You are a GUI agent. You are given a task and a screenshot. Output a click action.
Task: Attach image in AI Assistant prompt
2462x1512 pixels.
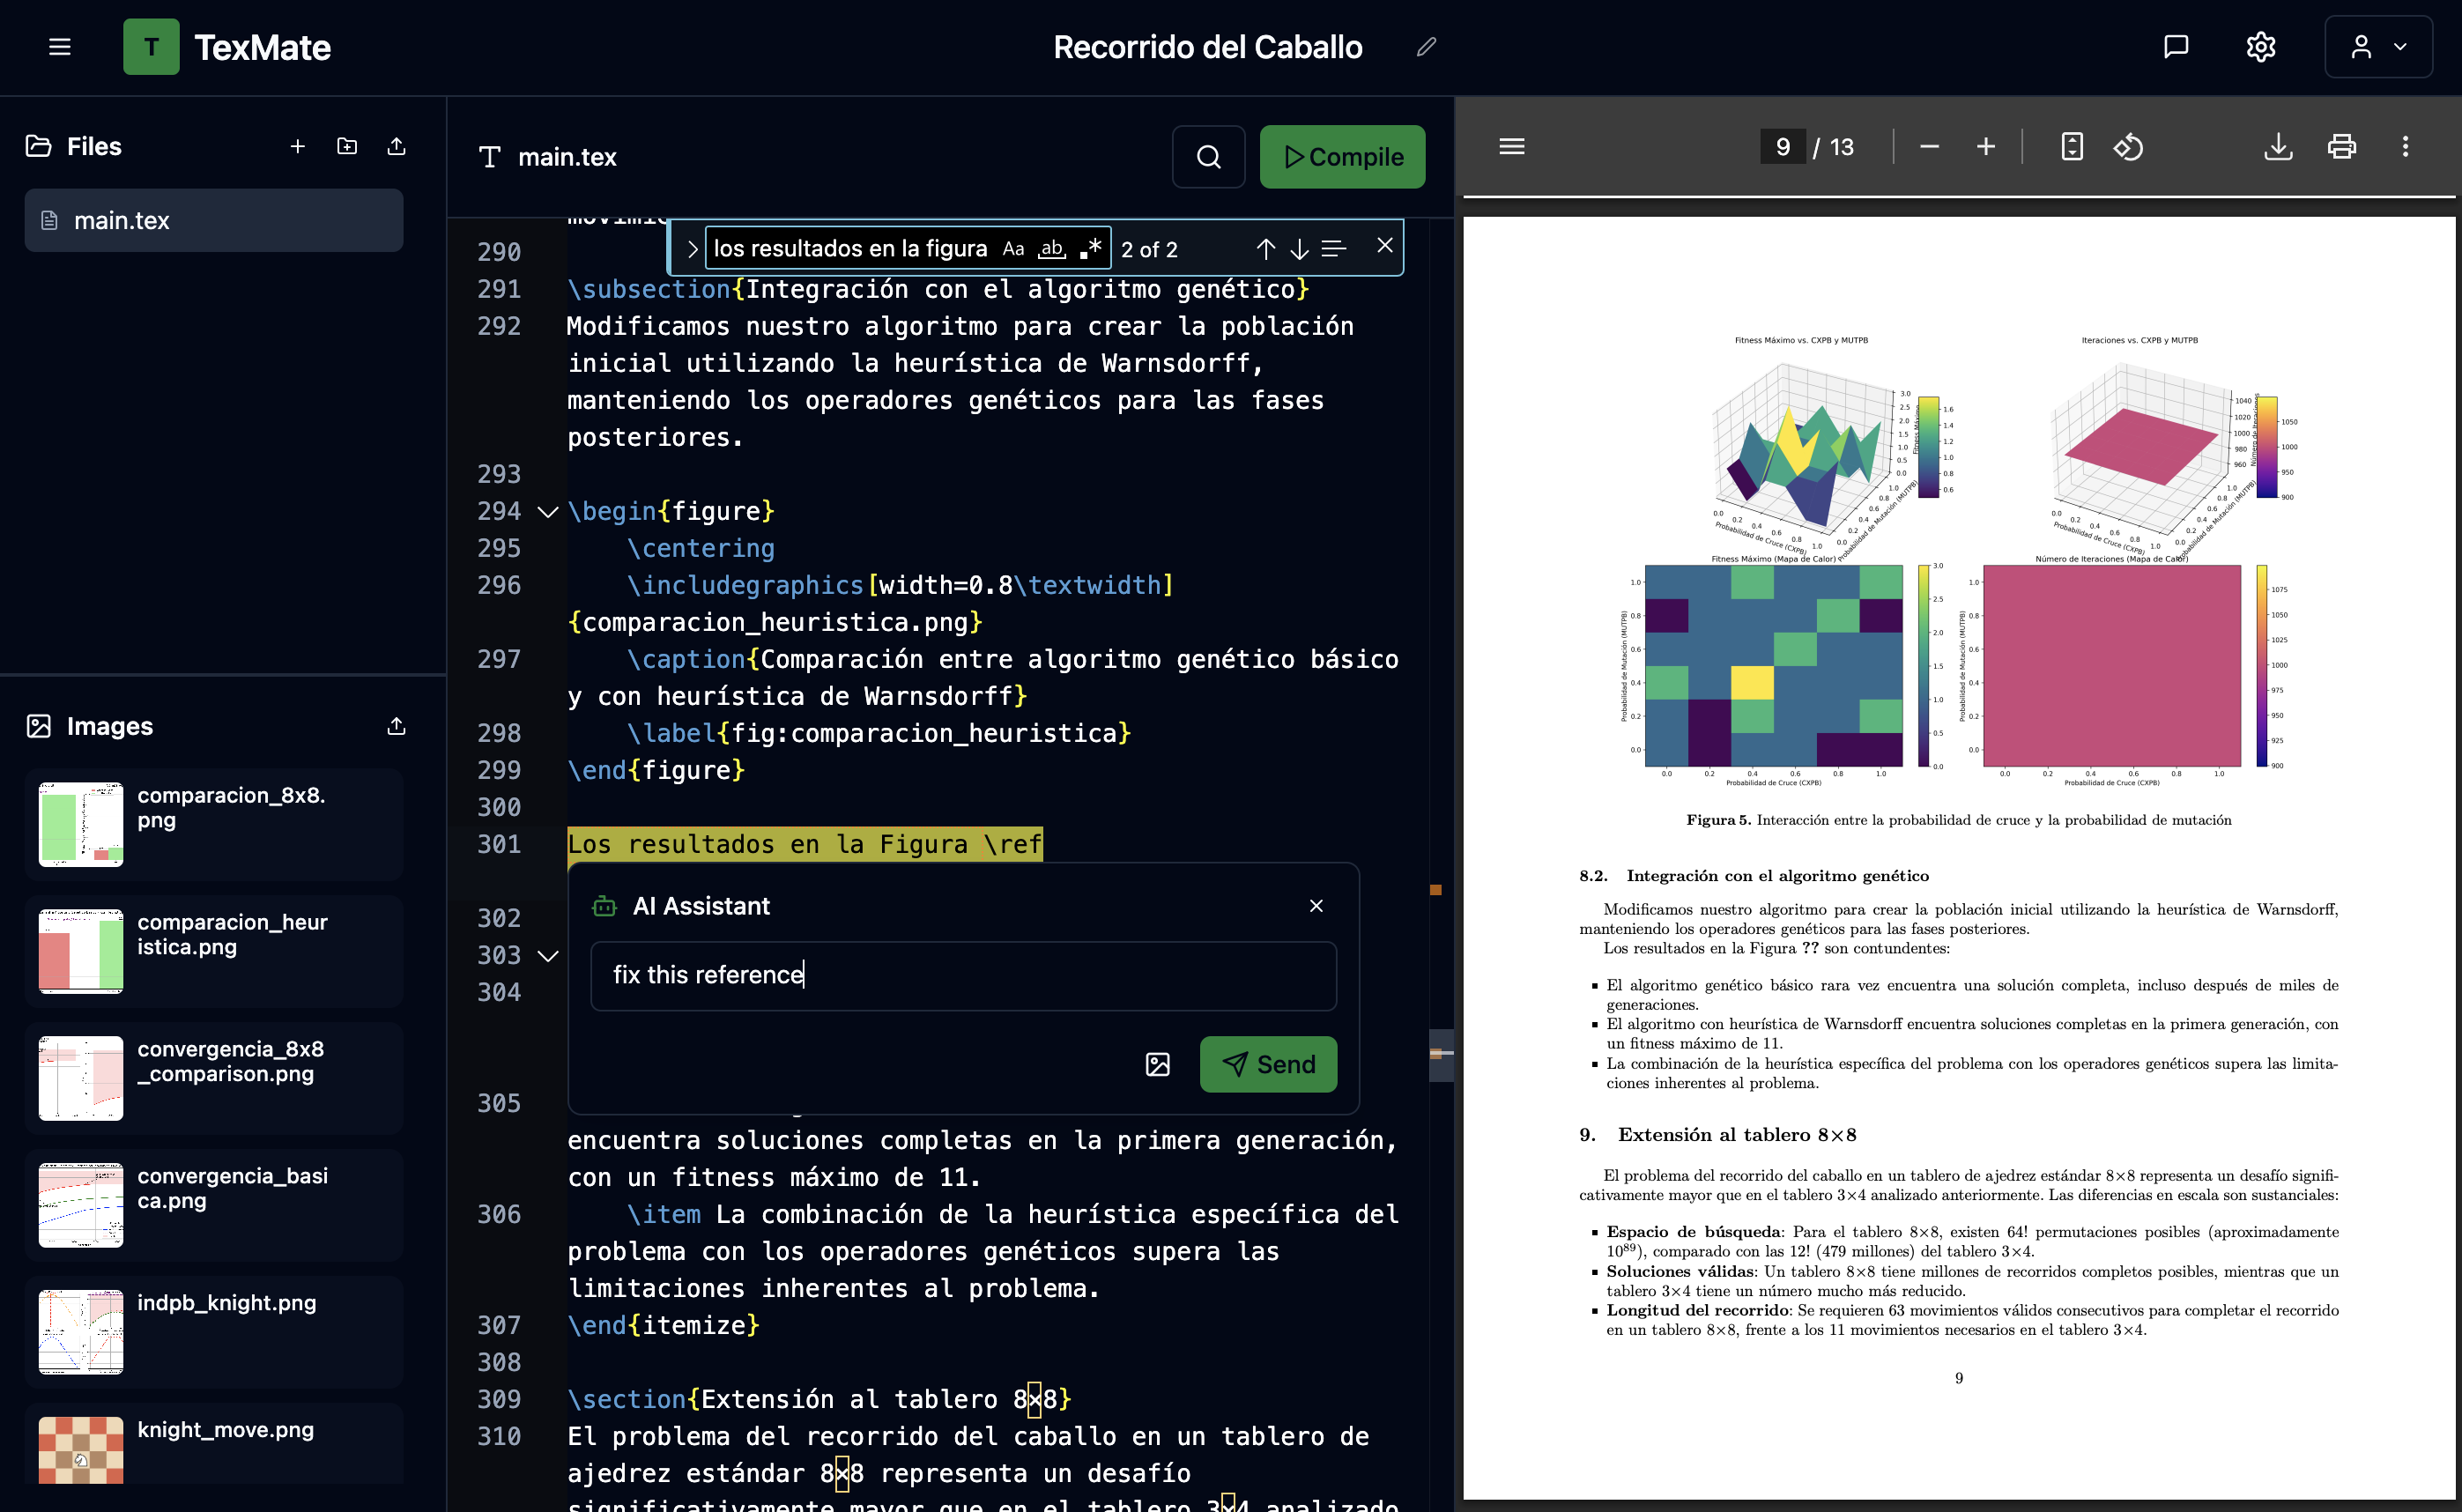click(1157, 1064)
